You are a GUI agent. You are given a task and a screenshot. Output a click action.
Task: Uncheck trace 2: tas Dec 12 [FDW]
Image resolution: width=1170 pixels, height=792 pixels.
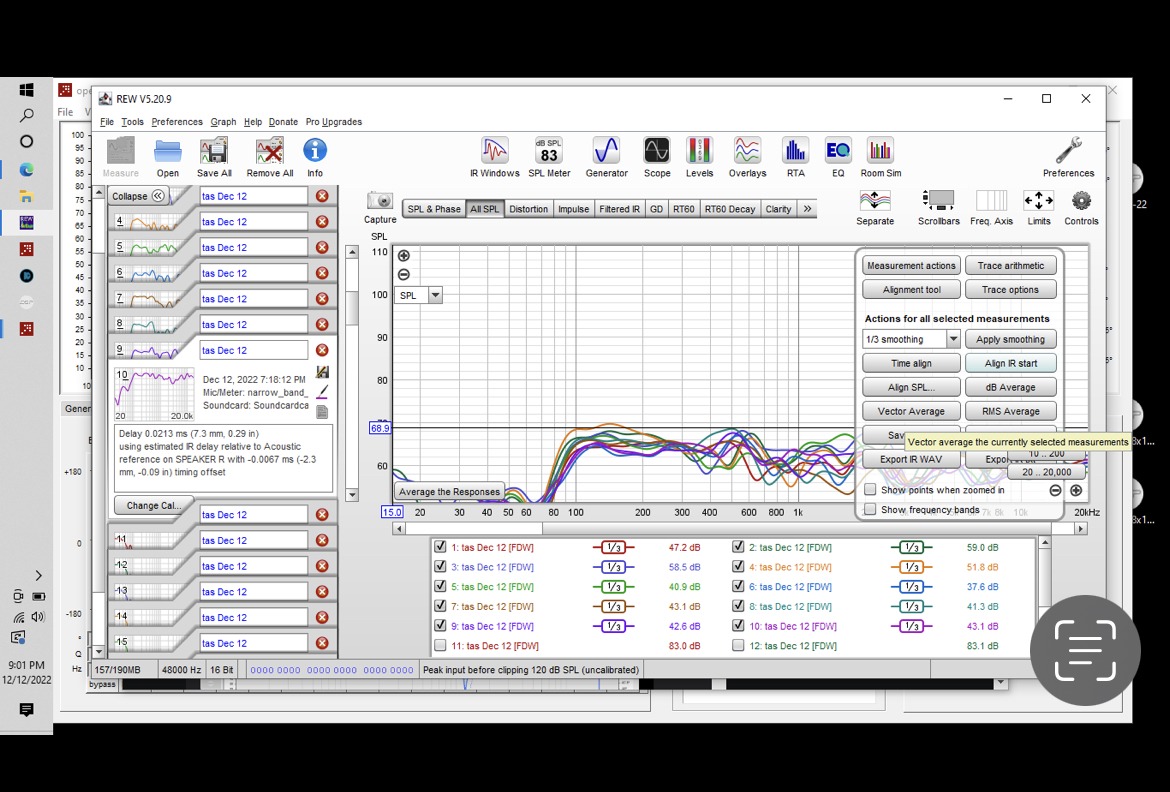tap(738, 547)
